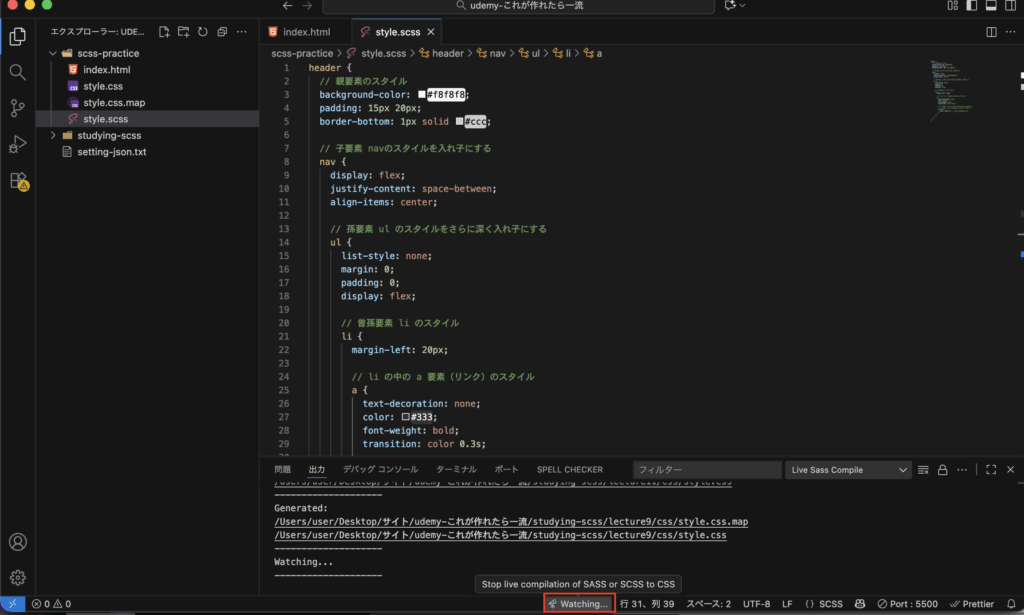
Task: Open the Live Sass Compile output dropdown
Action: [848, 470]
